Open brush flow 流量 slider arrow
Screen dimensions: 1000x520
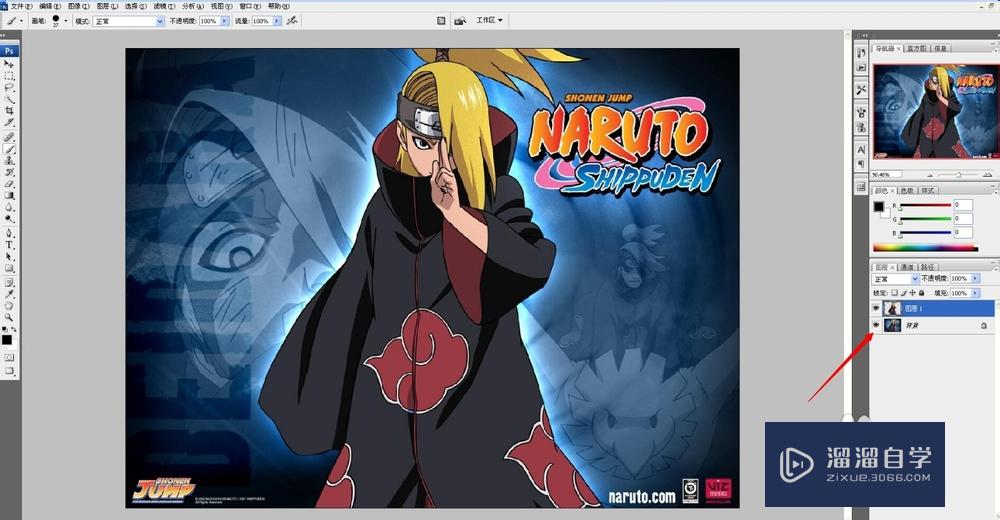(x=277, y=21)
